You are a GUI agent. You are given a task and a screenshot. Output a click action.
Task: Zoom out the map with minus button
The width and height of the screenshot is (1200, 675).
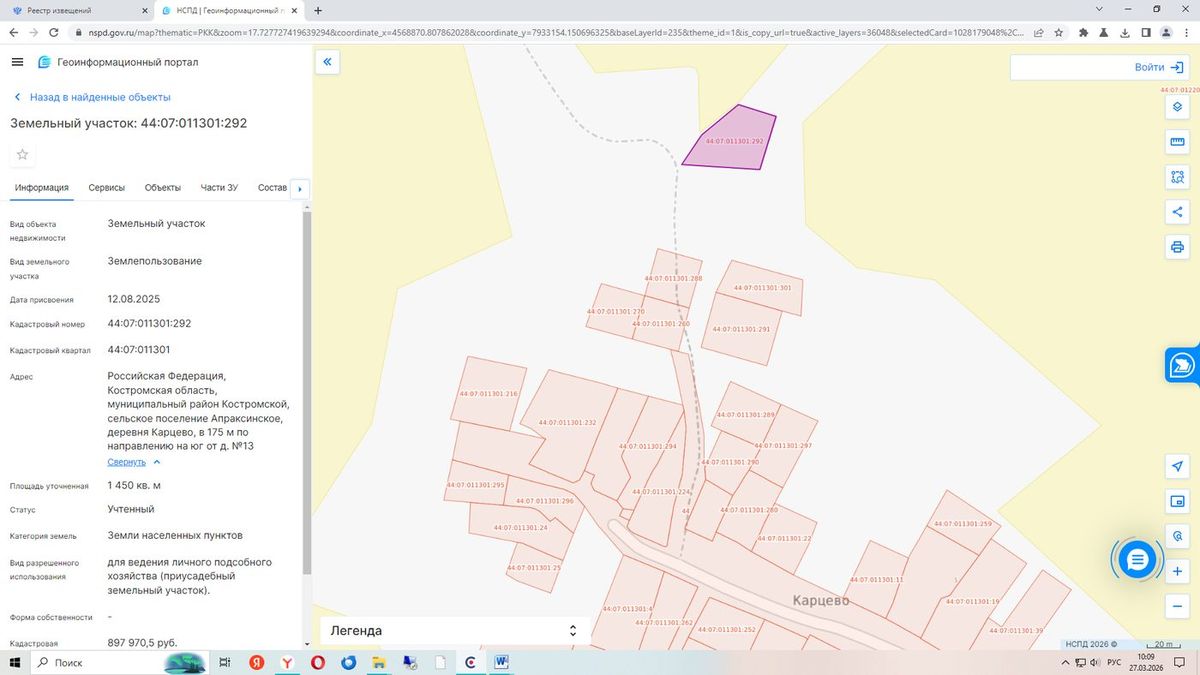(x=1177, y=606)
